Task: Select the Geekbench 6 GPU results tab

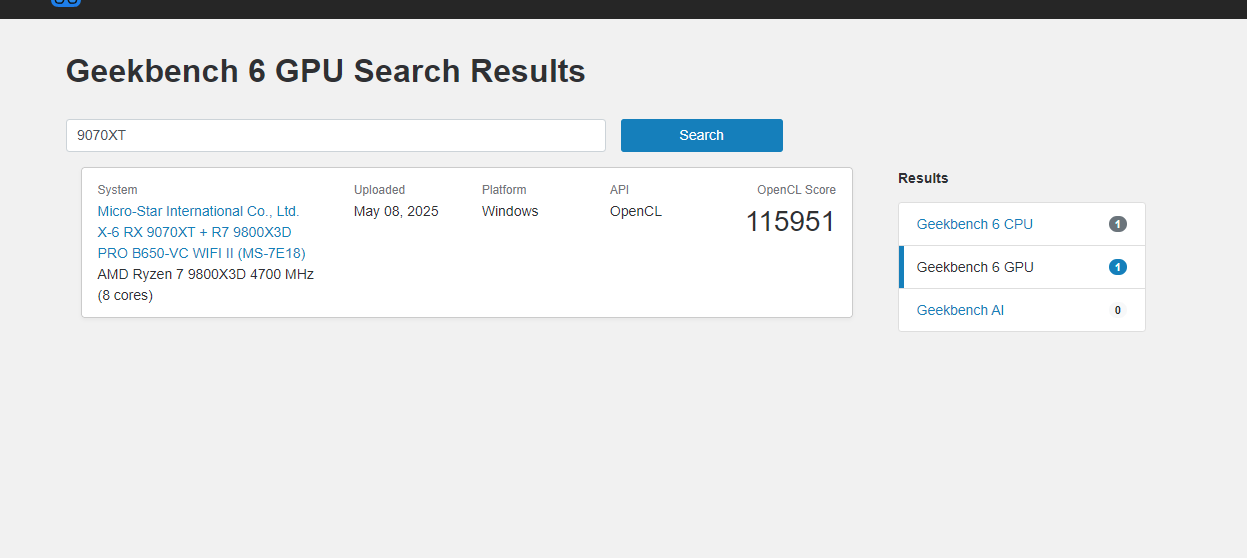Action: click(x=1022, y=267)
